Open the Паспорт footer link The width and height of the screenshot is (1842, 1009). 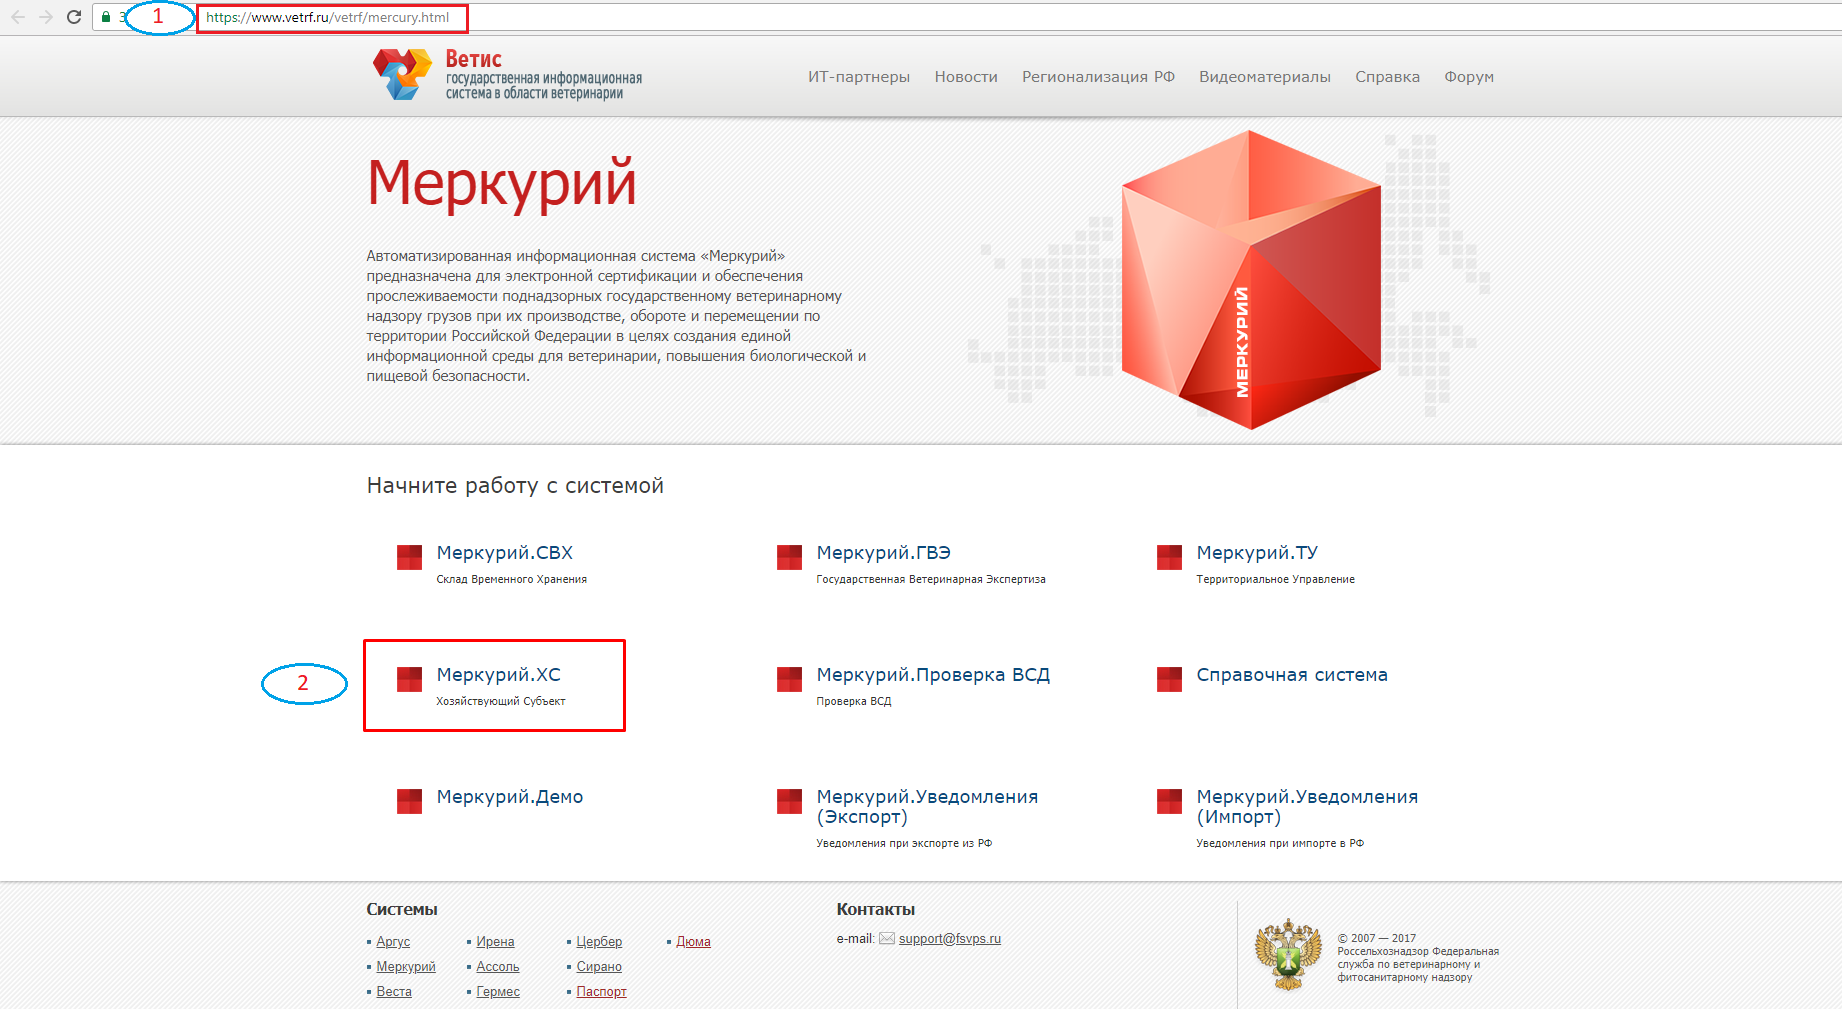pyautogui.click(x=601, y=992)
